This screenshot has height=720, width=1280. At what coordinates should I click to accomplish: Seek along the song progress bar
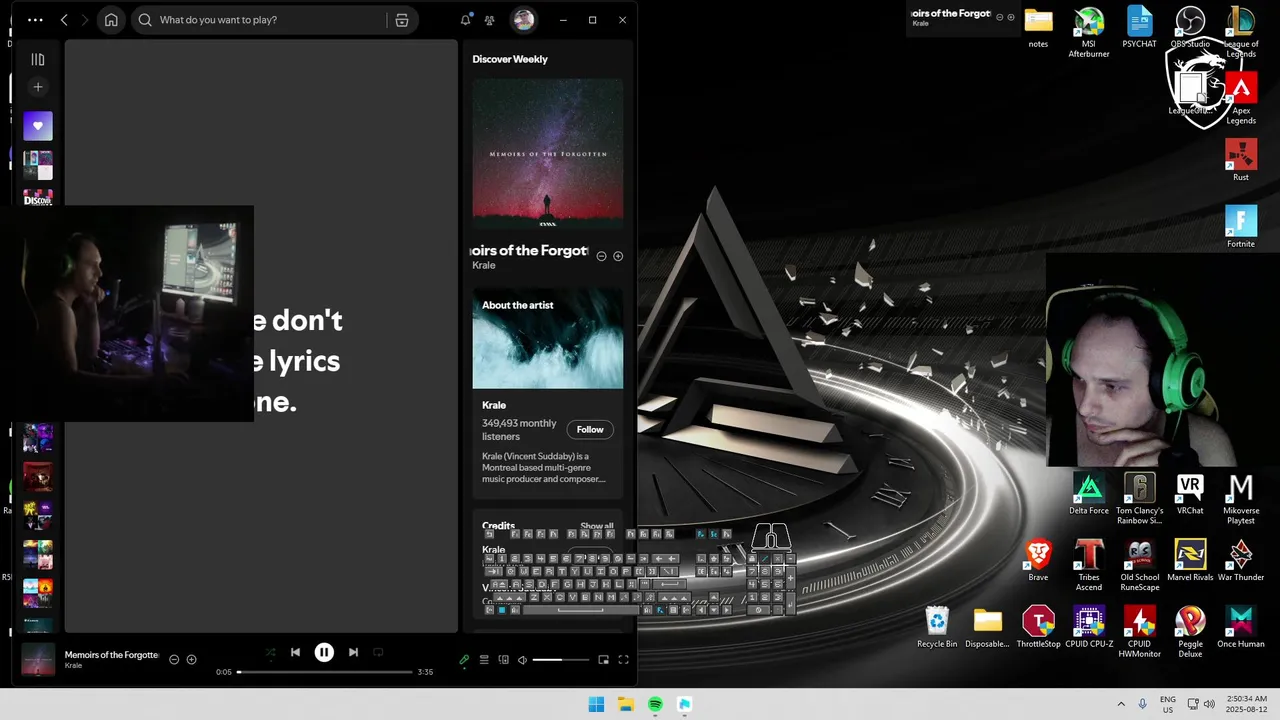tap(325, 672)
